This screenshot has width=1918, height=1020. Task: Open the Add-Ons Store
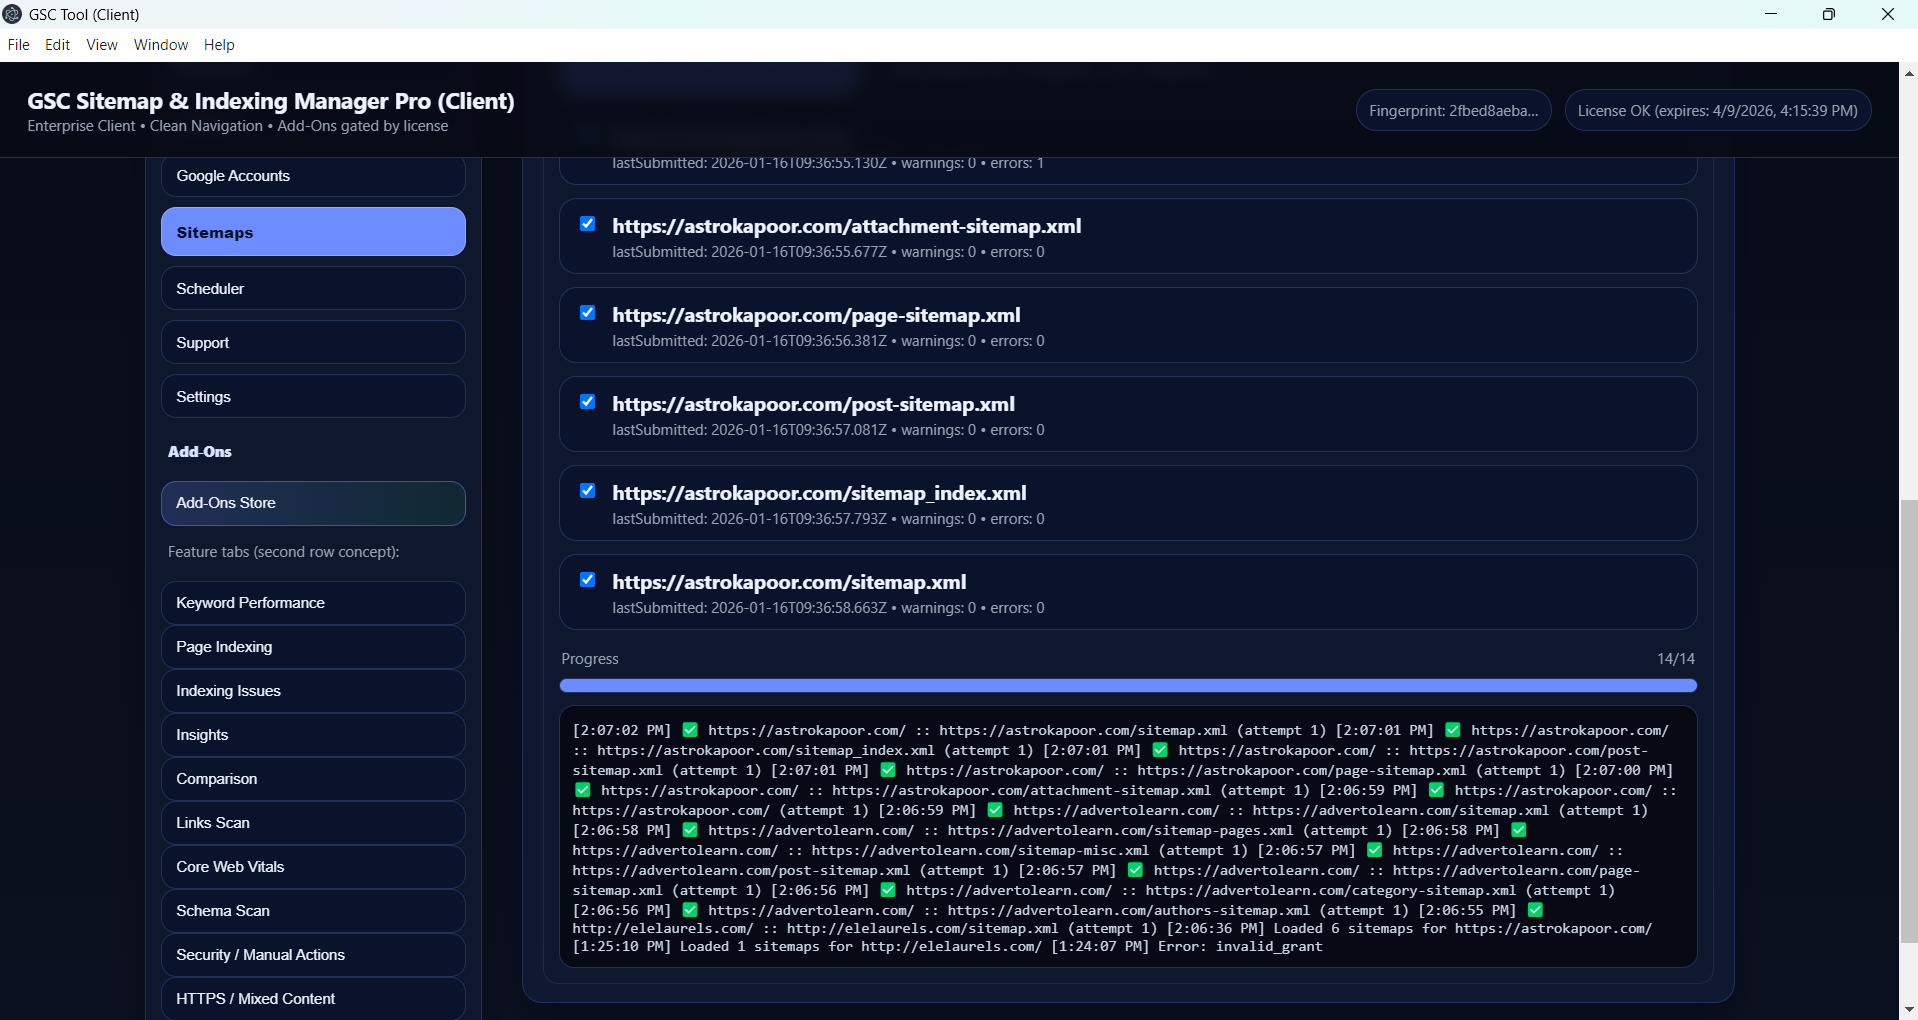click(312, 503)
